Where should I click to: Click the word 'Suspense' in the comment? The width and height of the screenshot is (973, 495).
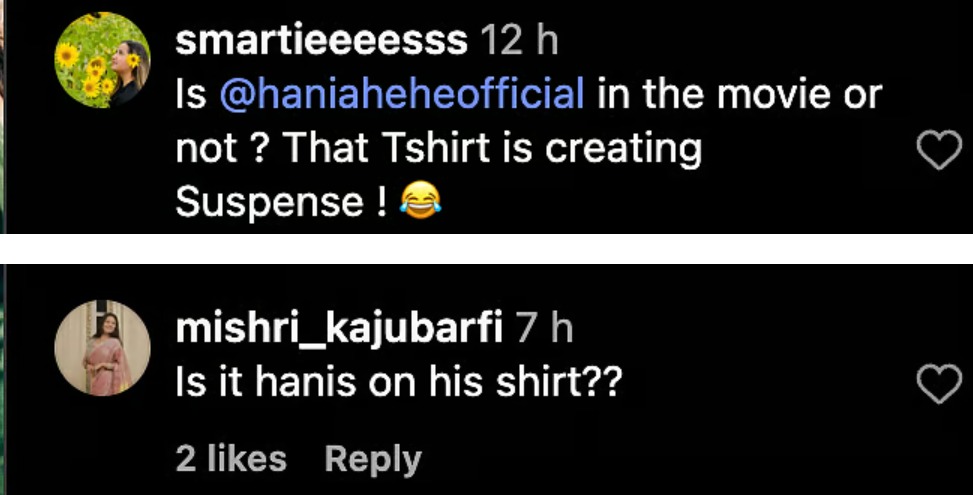click(x=269, y=203)
